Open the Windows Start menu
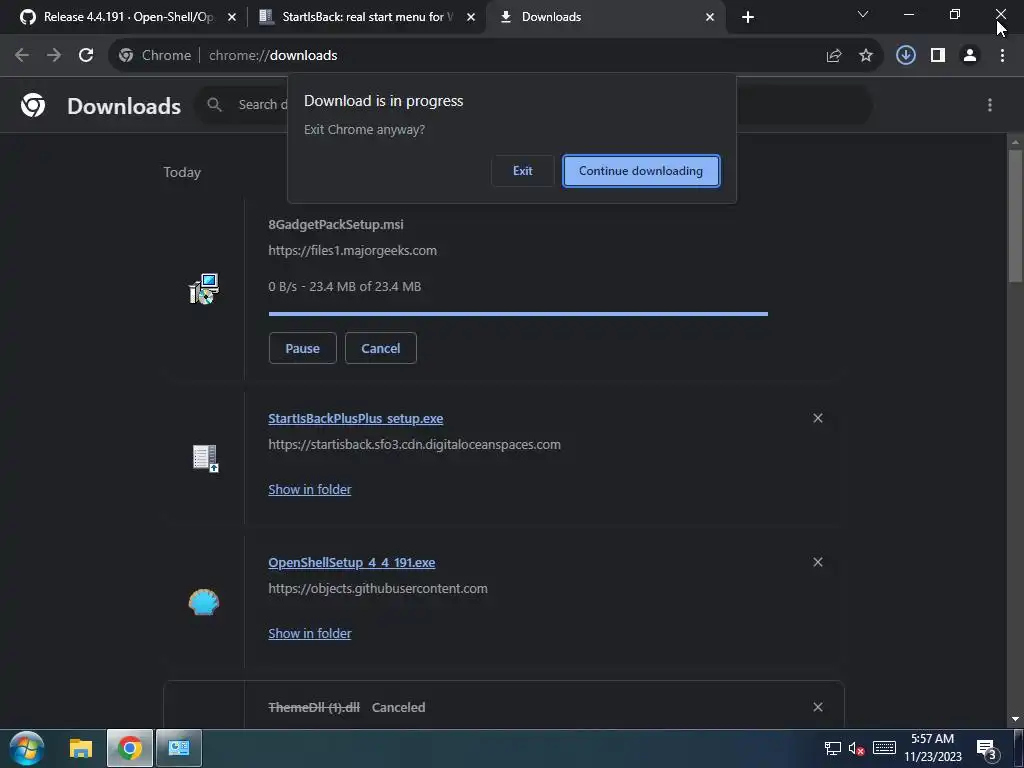The width and height of the screenshot is (1024, 768). [x=27, y=748]
